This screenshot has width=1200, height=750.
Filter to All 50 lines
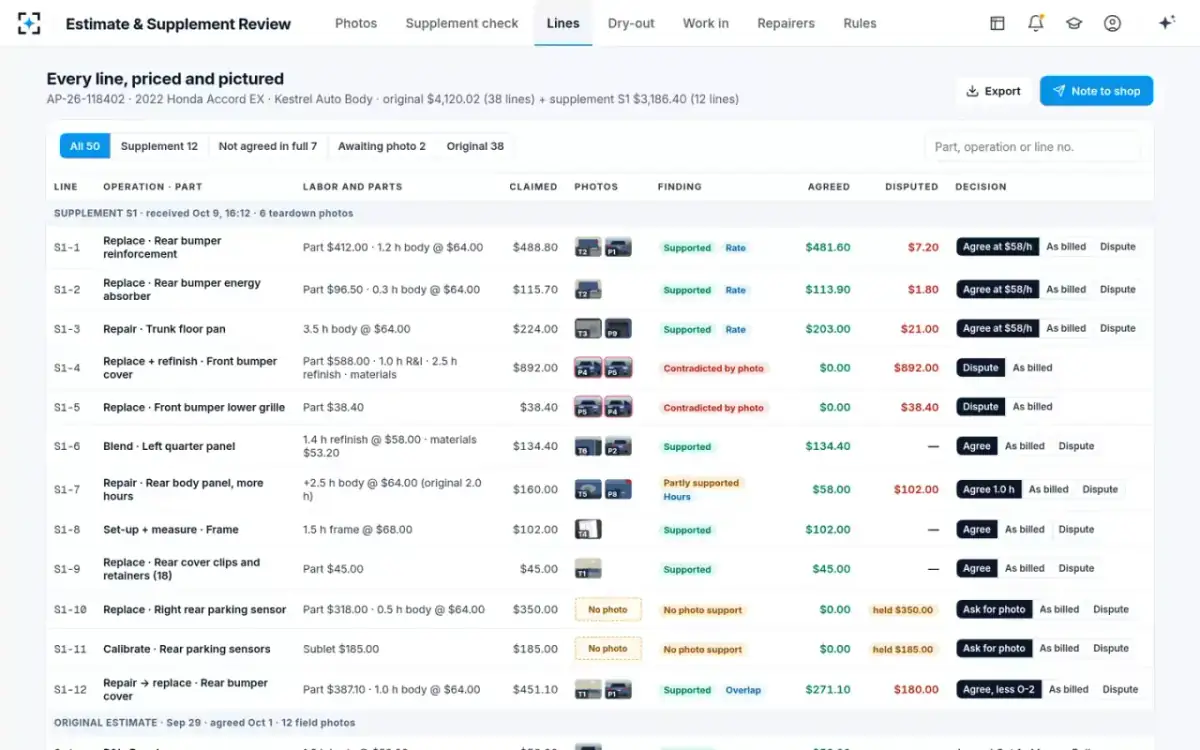coord(85,146)
